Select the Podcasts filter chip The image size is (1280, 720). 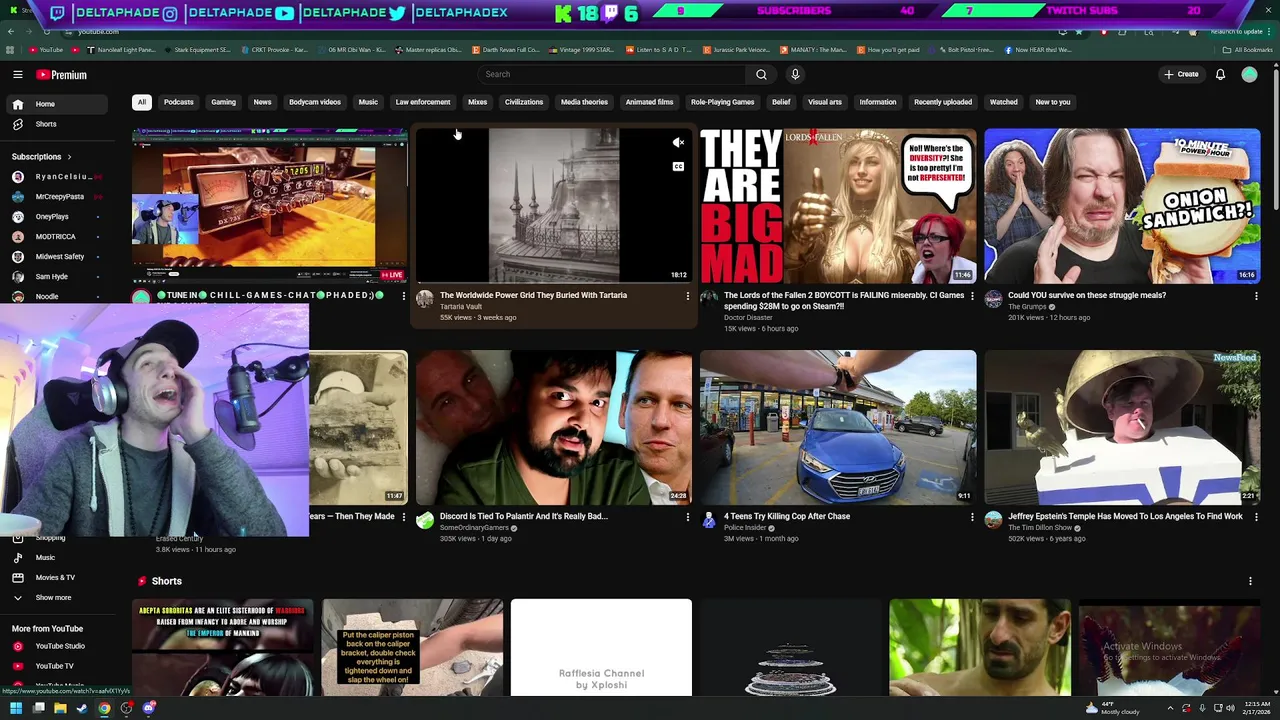click(179, 102)
